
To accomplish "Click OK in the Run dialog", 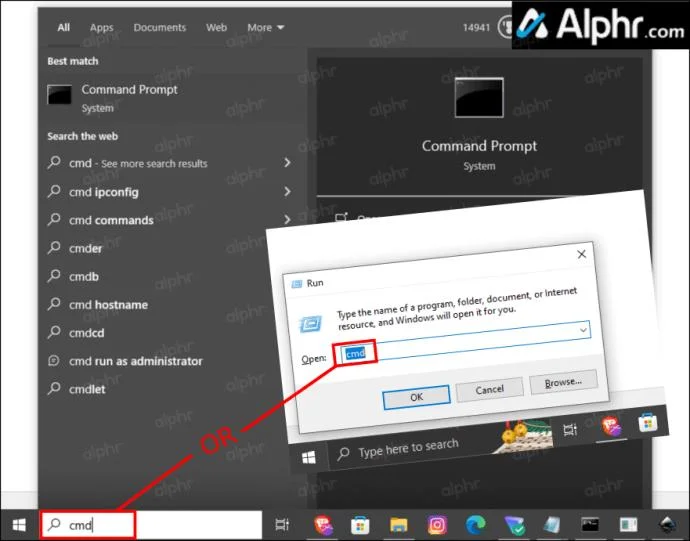I will (416, 397).
